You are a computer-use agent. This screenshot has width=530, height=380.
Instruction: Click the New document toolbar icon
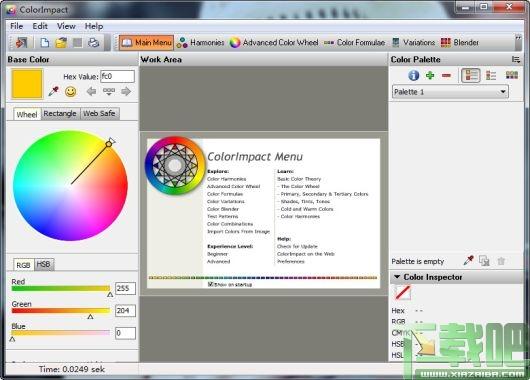45,43
